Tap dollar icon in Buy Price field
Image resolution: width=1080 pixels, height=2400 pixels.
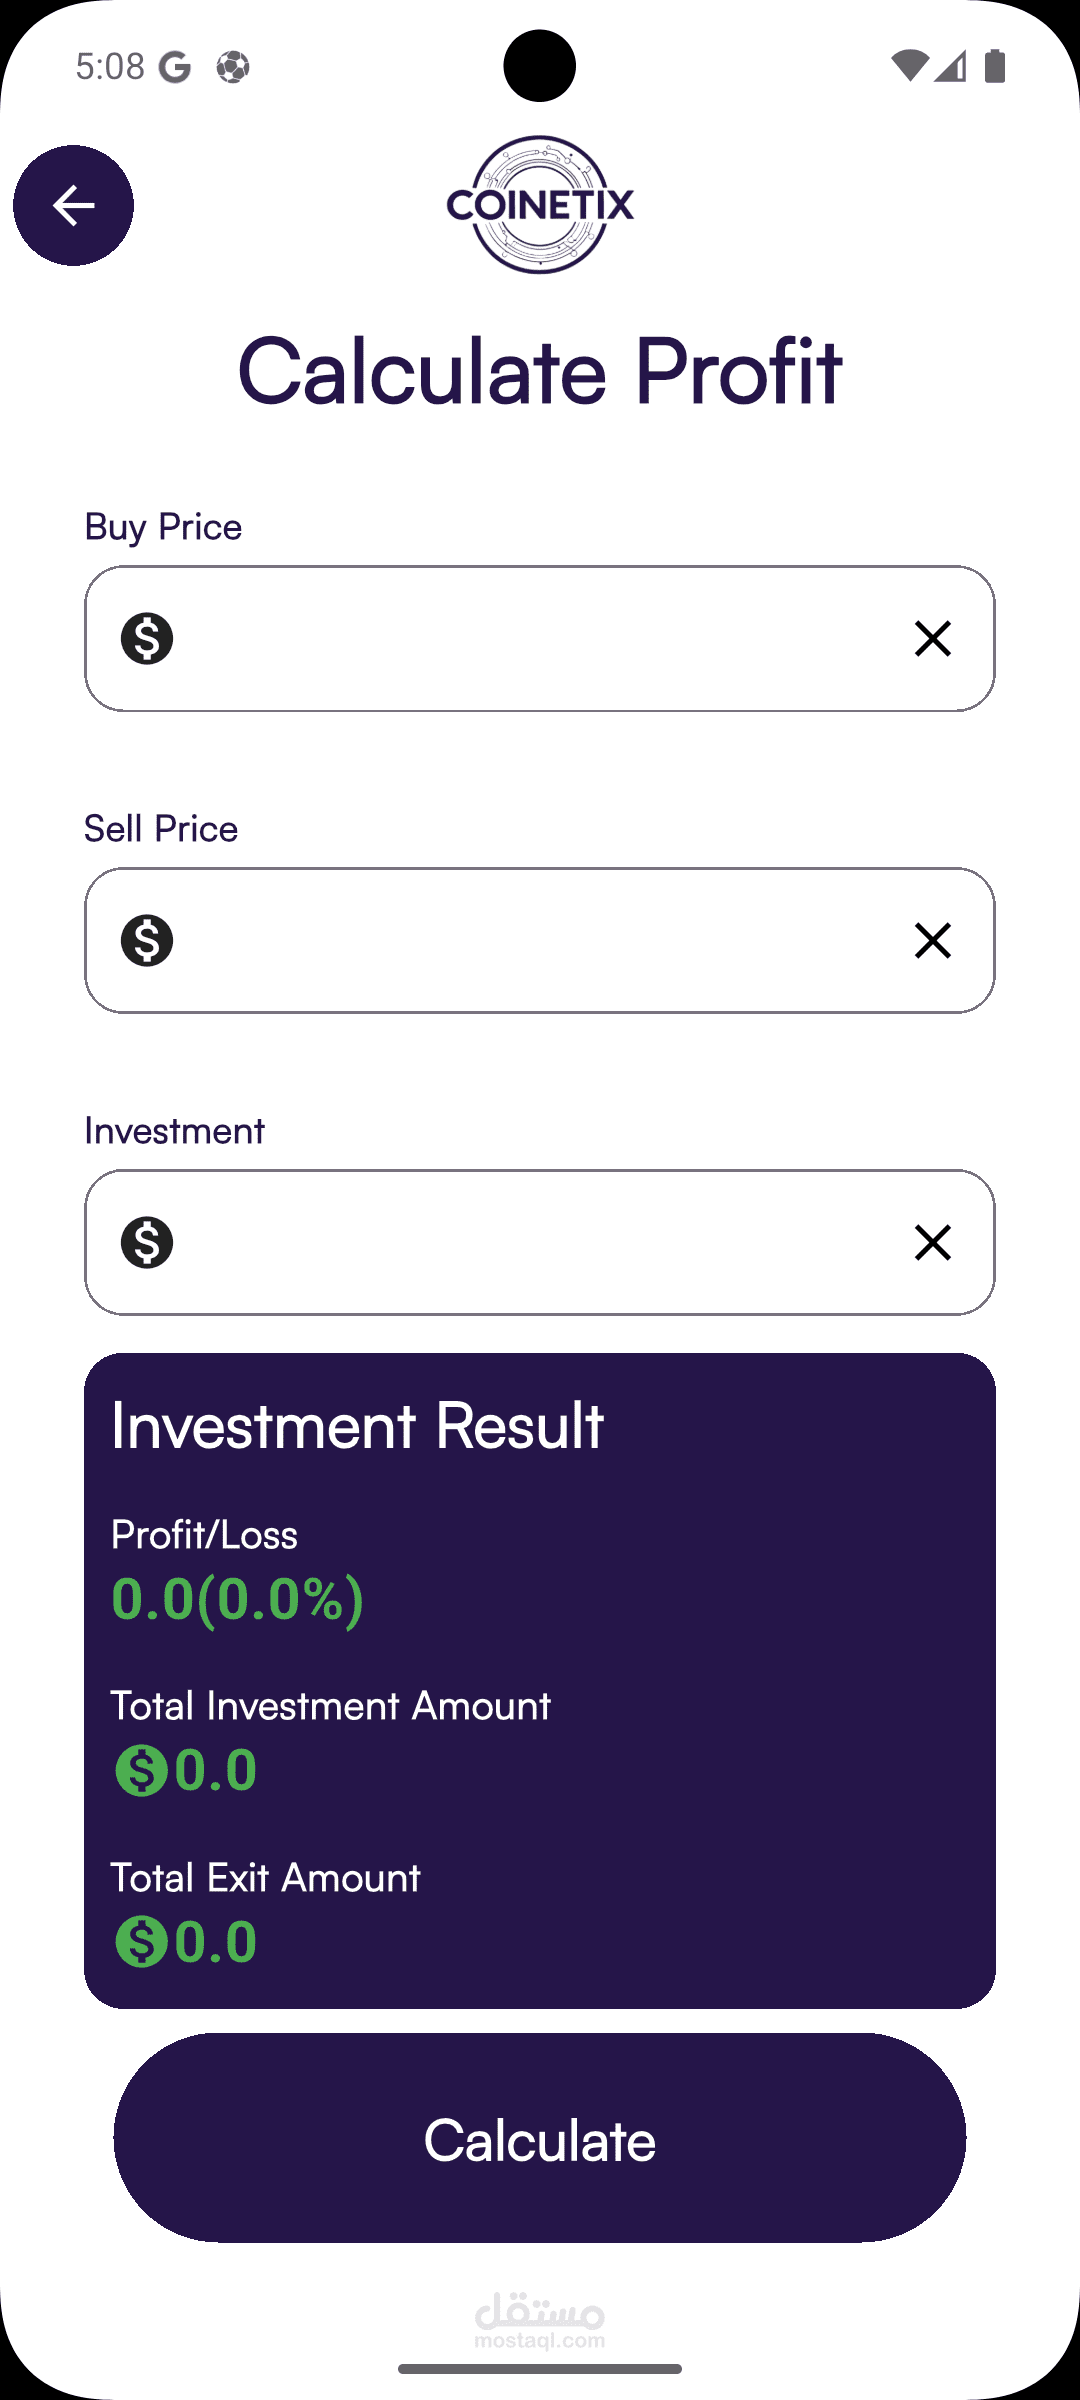(x=147, y=638)
